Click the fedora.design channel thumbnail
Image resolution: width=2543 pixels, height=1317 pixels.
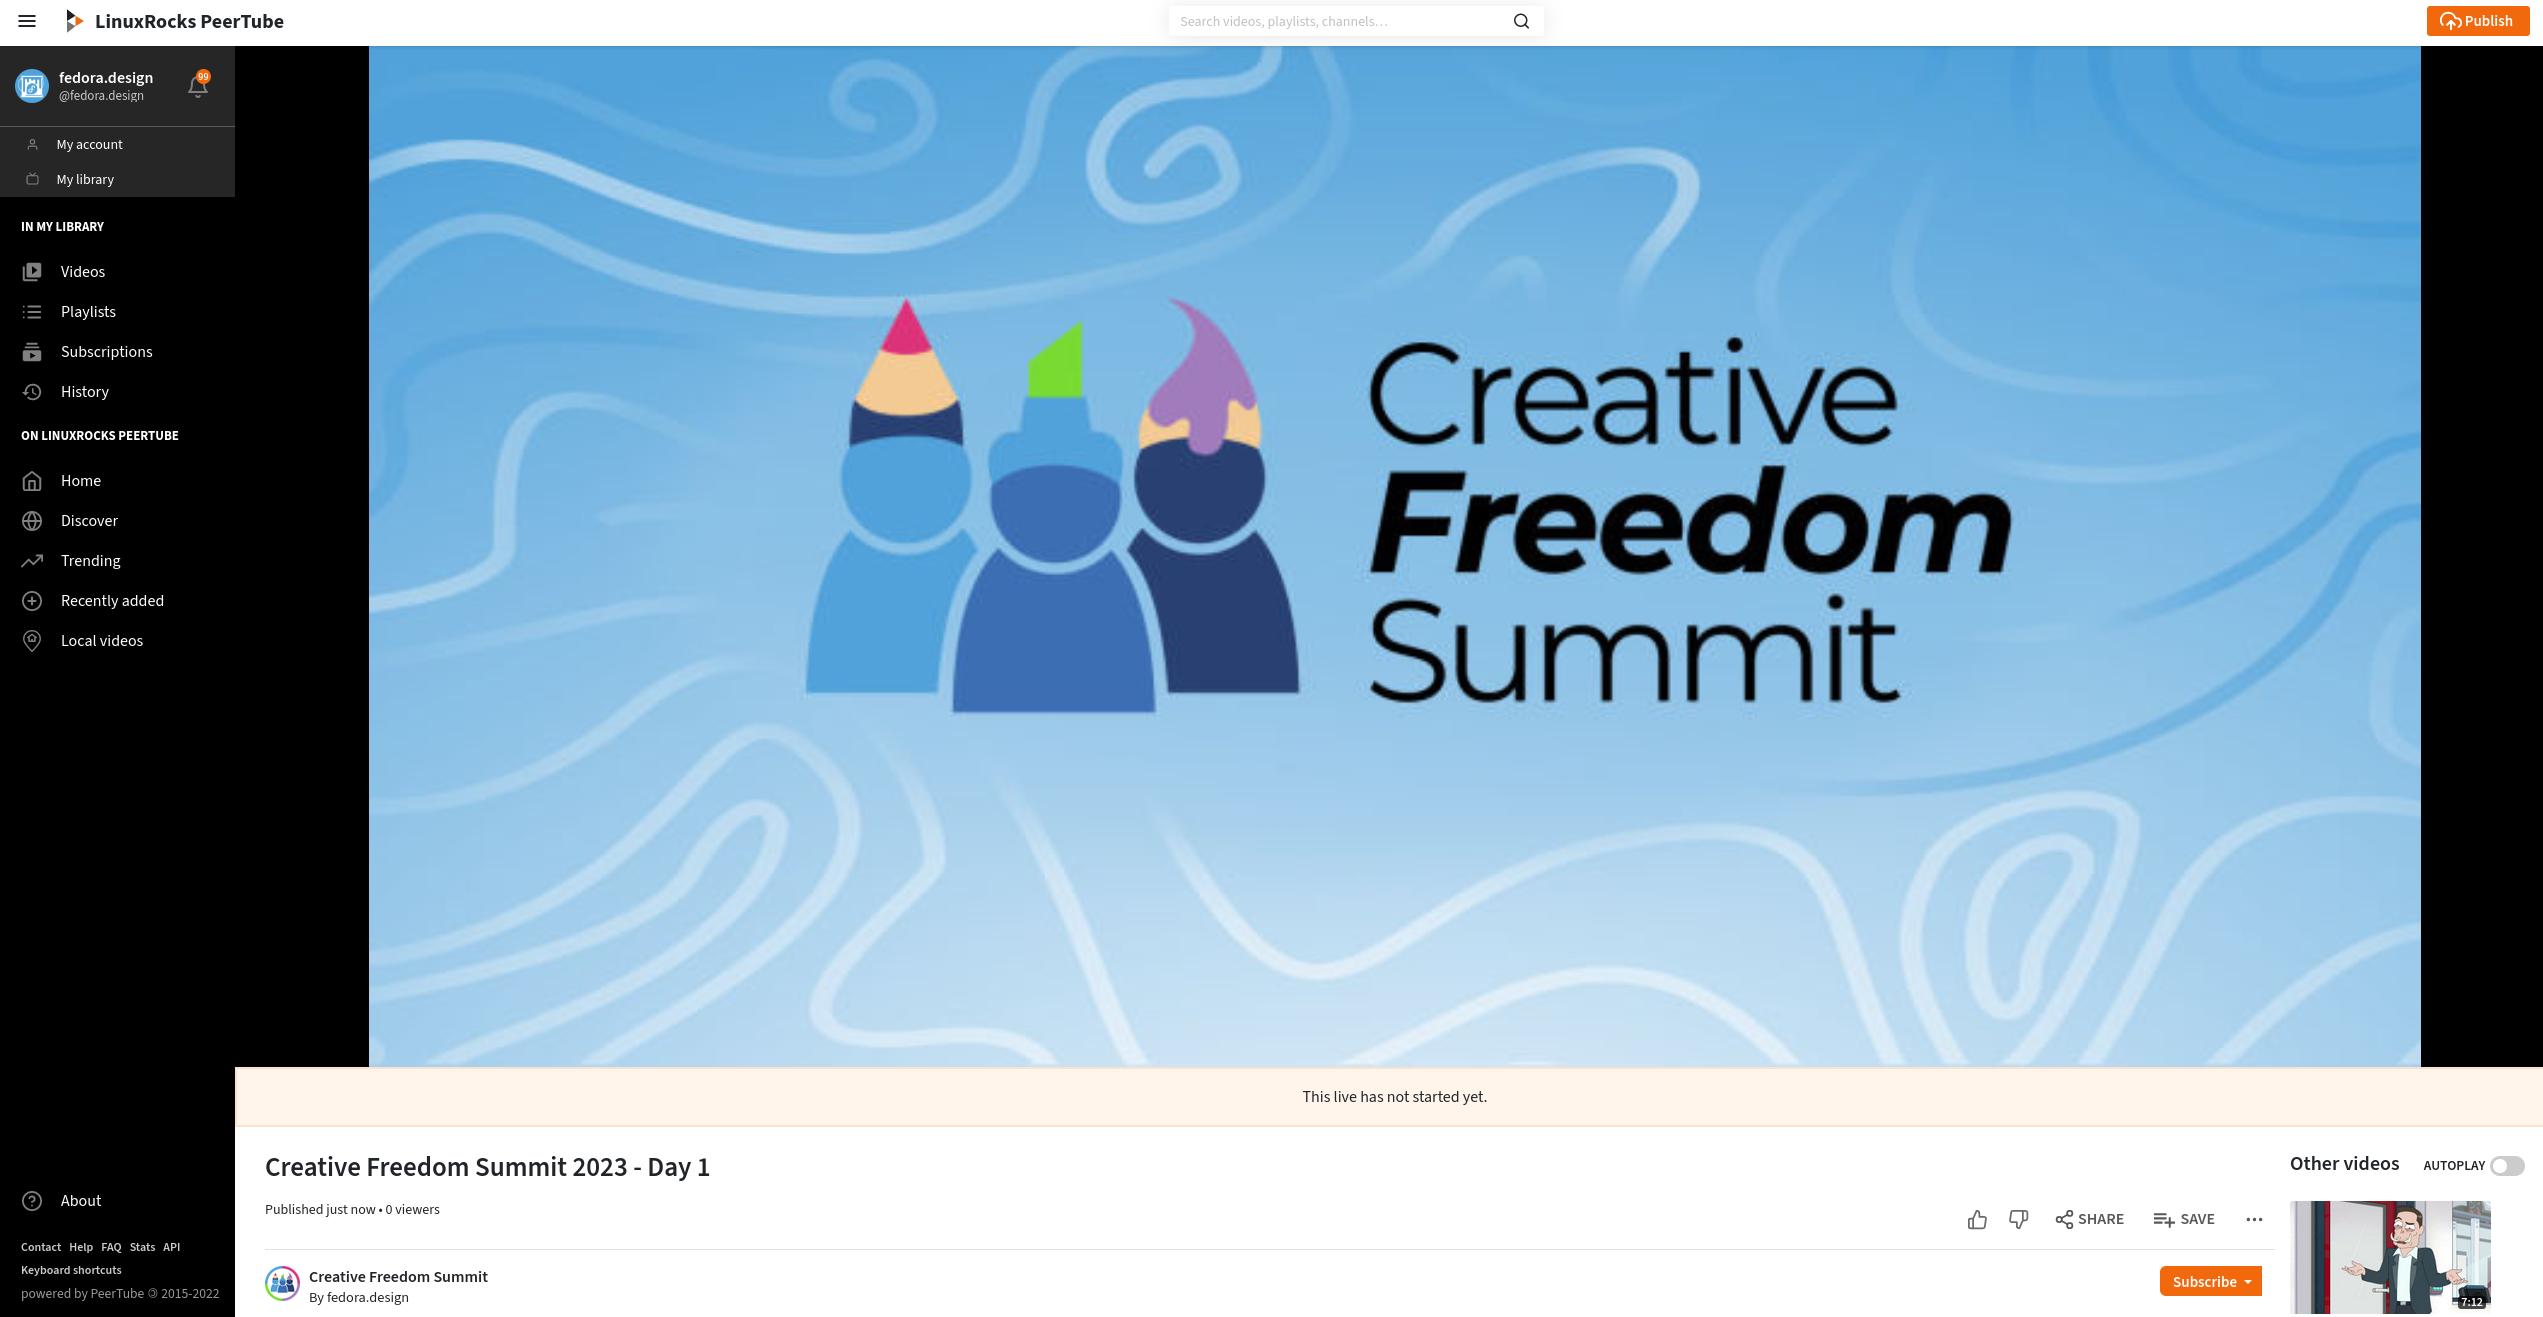click(x=30, y=84)
